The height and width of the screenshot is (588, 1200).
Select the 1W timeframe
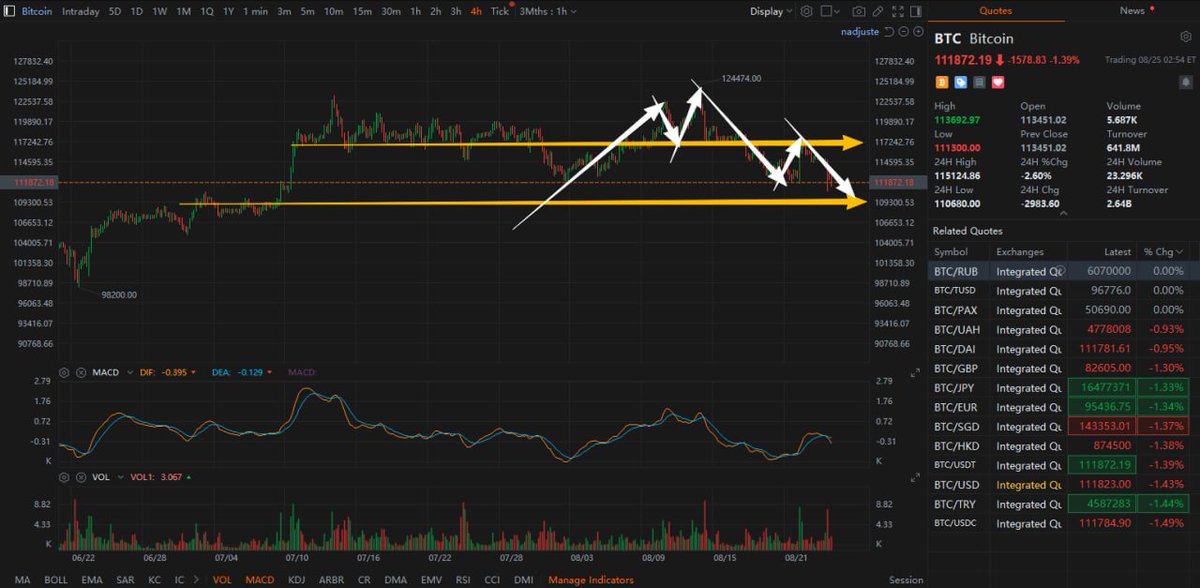click(x=159, y=11)
